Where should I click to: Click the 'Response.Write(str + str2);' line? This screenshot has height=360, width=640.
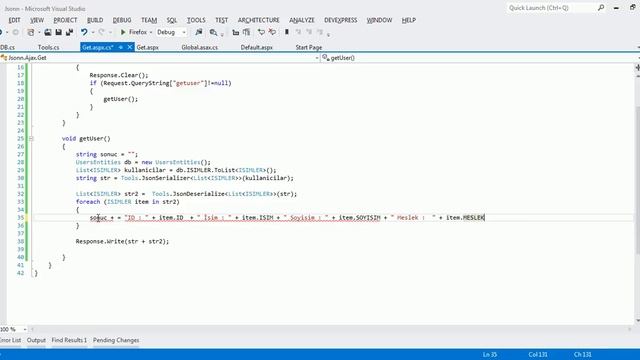[x=122, y=242]
